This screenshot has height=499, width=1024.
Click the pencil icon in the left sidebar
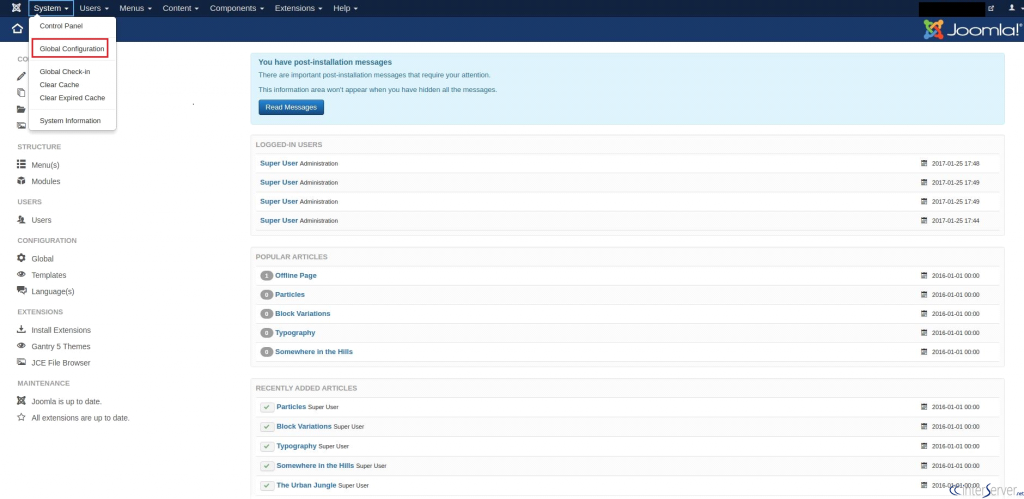tap(21, 76)
